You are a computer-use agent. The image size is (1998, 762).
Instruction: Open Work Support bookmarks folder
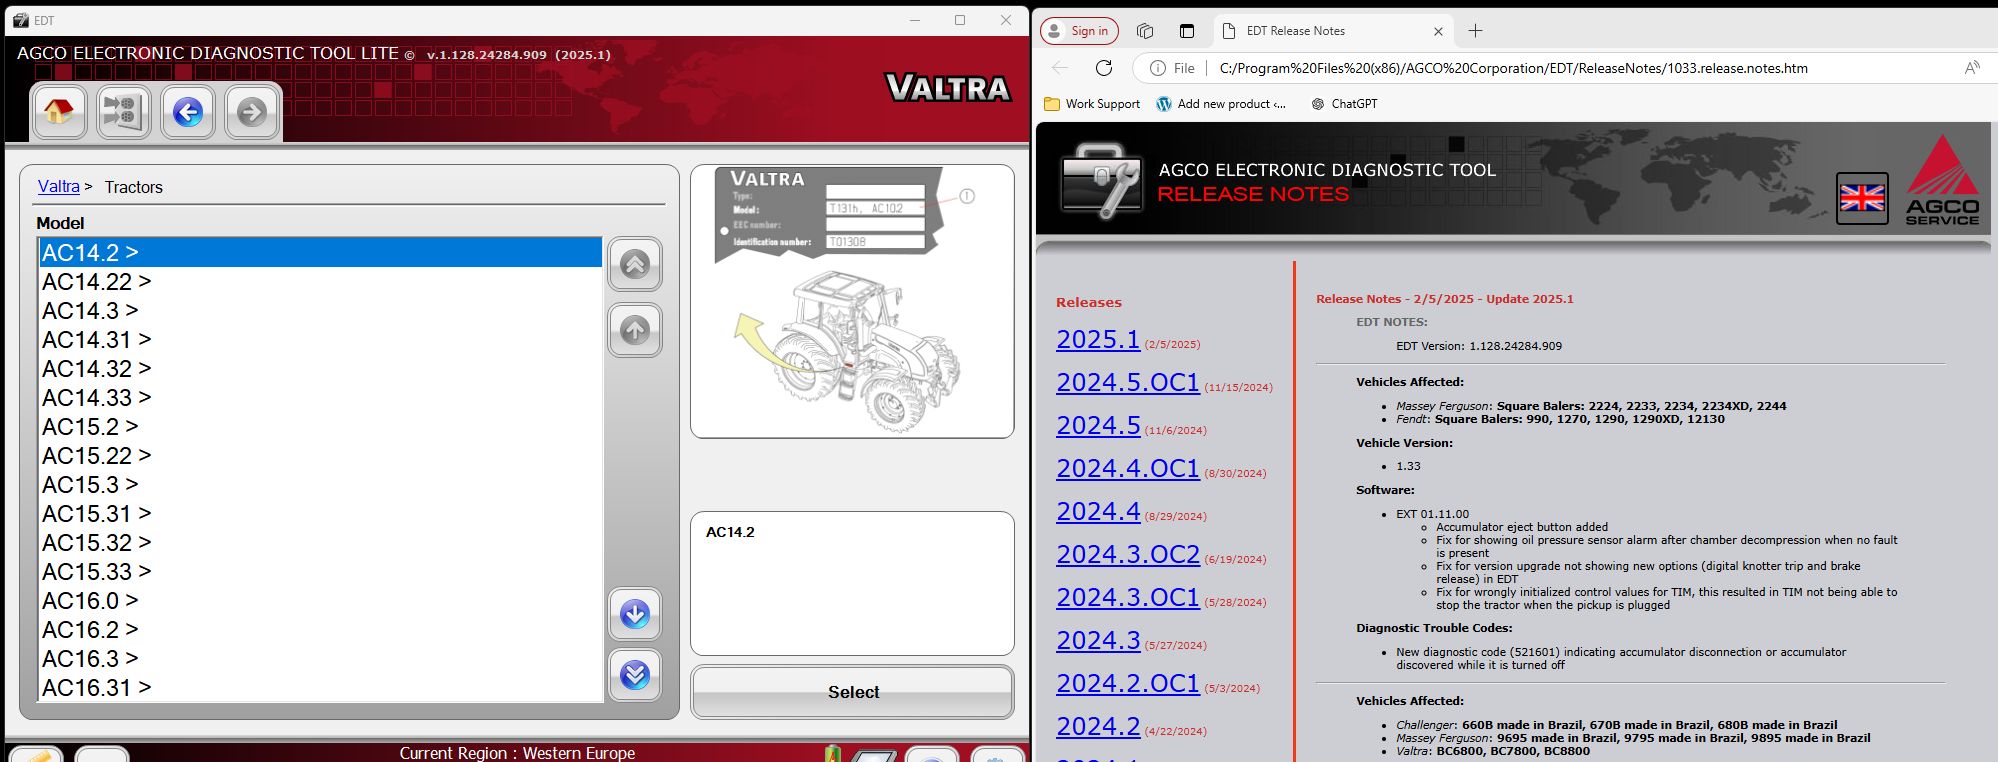click(1092, 104)
